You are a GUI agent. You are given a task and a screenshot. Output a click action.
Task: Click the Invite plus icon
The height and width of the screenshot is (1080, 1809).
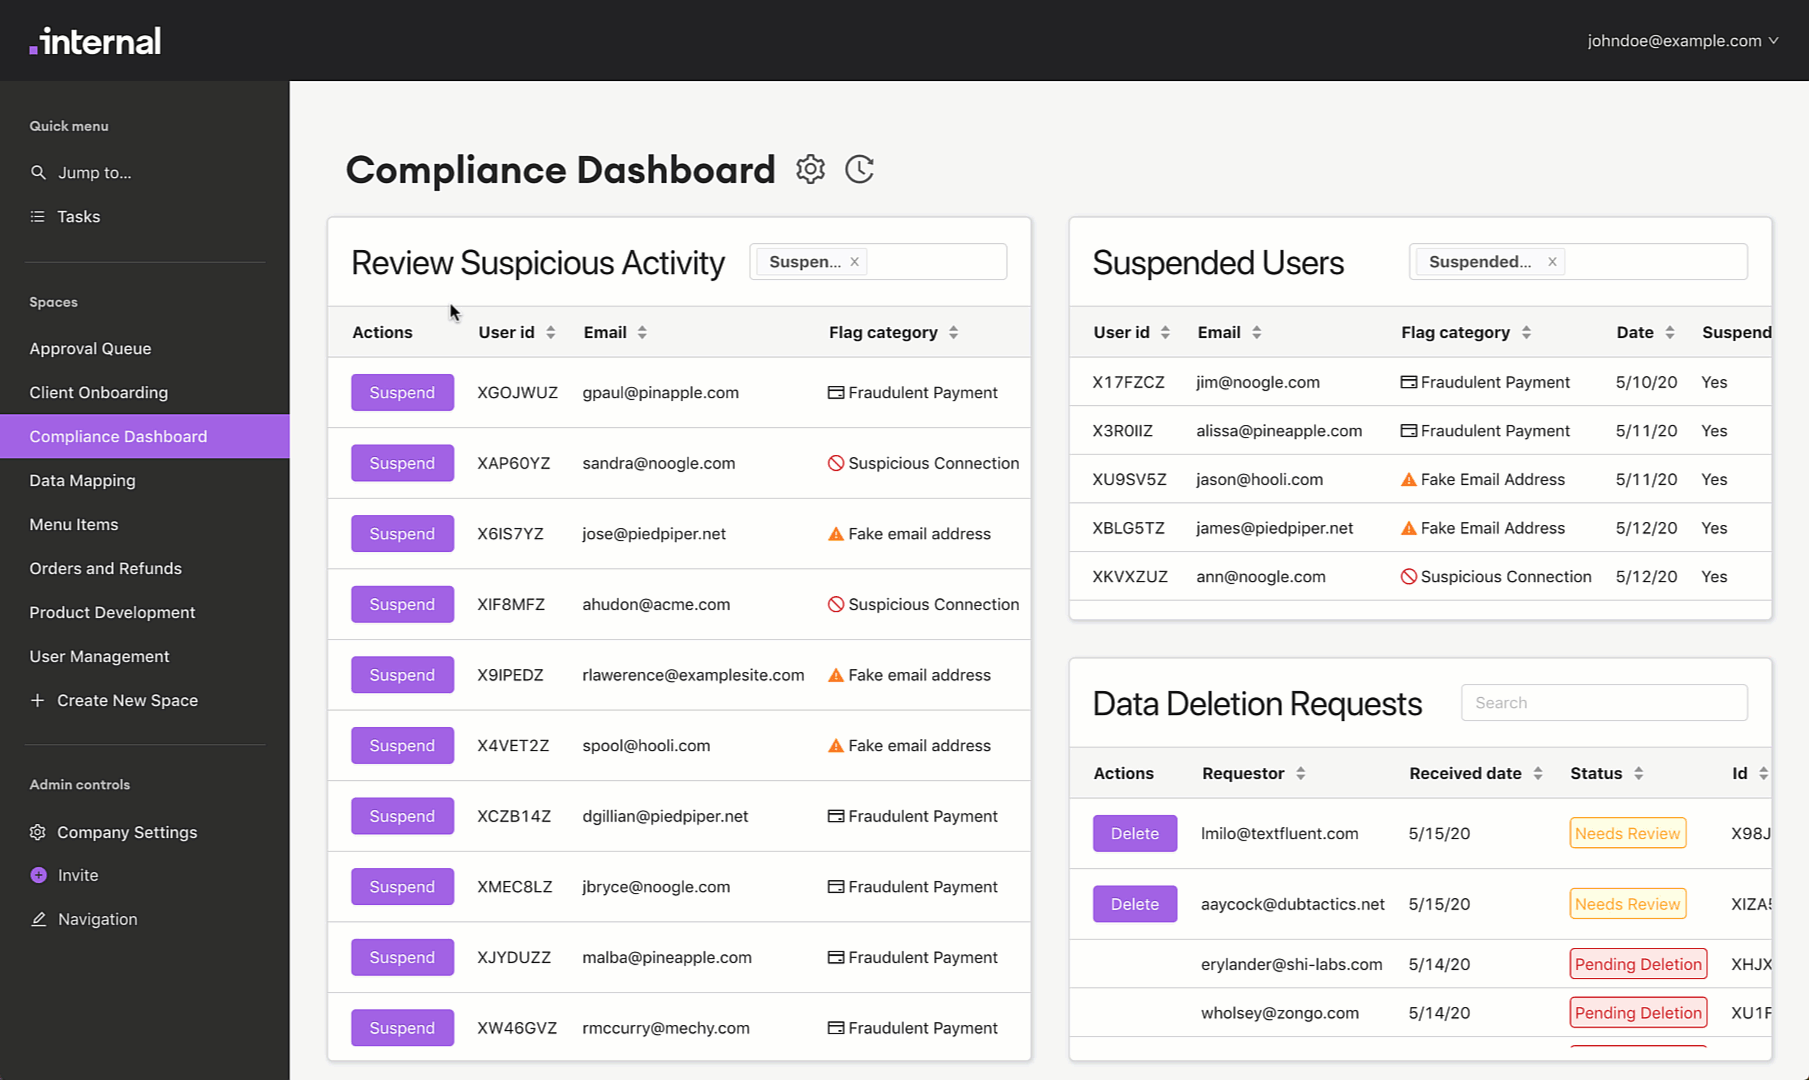[37, 874]
